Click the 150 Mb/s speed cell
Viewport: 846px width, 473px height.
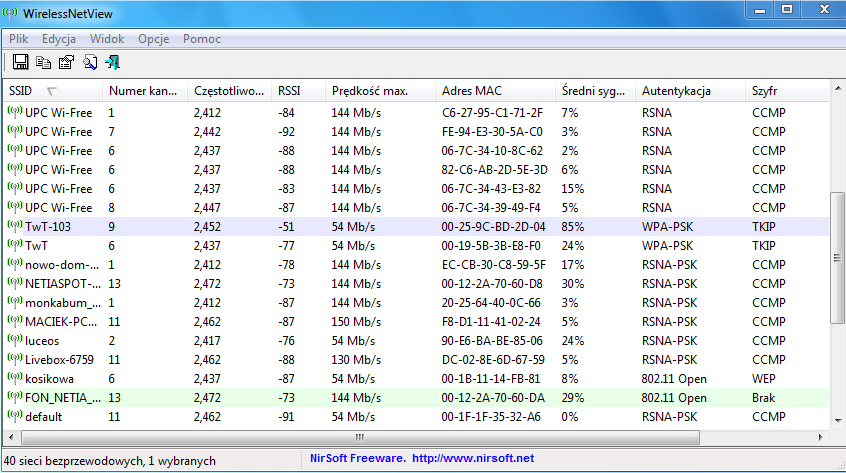pos(356,321)
